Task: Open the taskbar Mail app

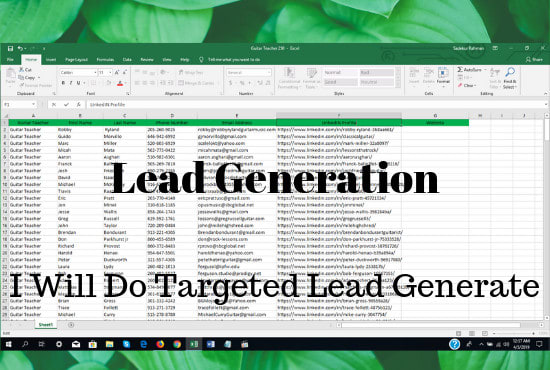Action: coord(76,344)
